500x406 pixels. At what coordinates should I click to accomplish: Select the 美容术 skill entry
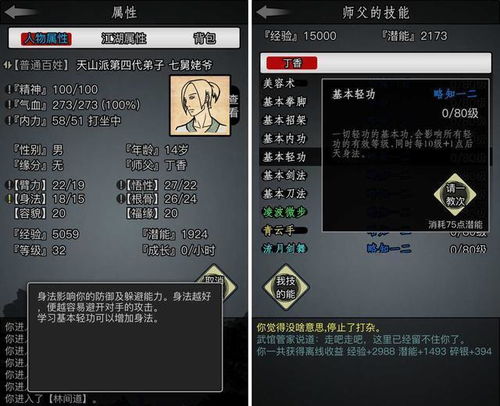point(279,83)
